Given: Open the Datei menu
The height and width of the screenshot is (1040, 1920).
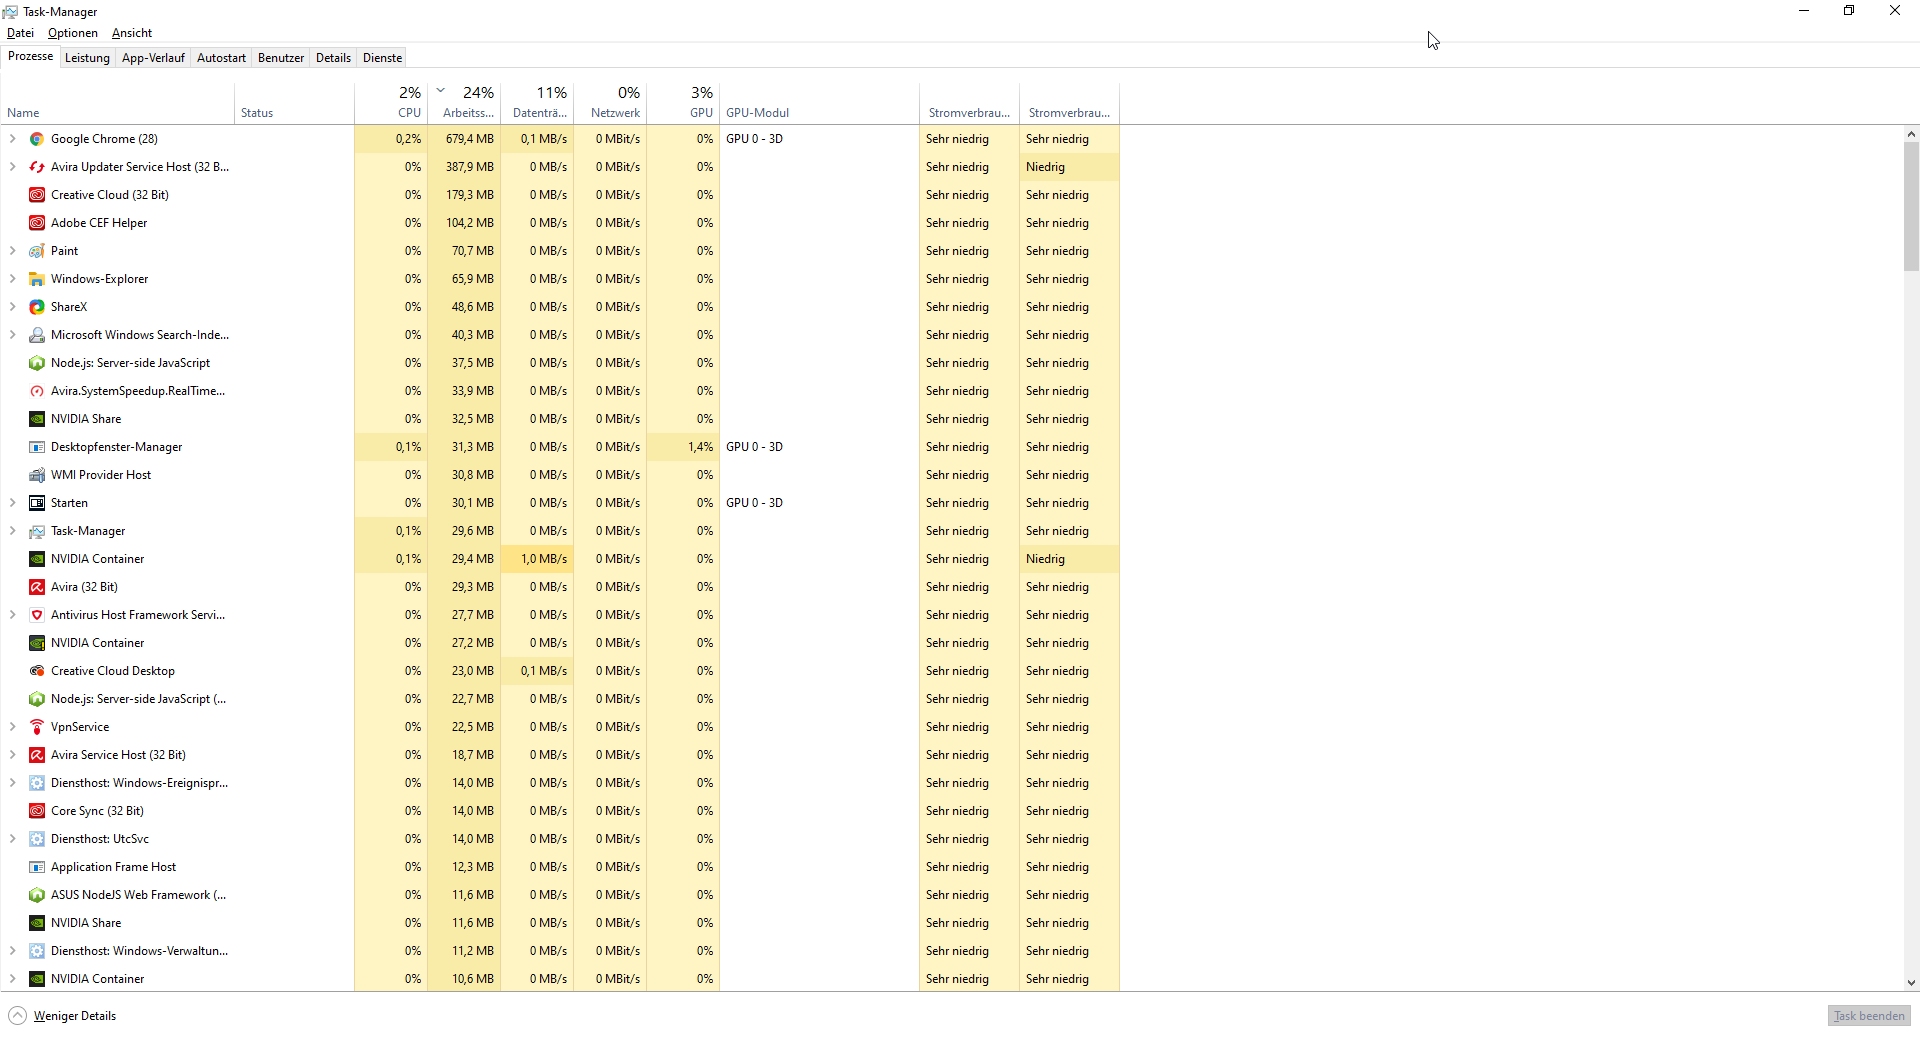Looking at the screenshot, I should (20, 33).
